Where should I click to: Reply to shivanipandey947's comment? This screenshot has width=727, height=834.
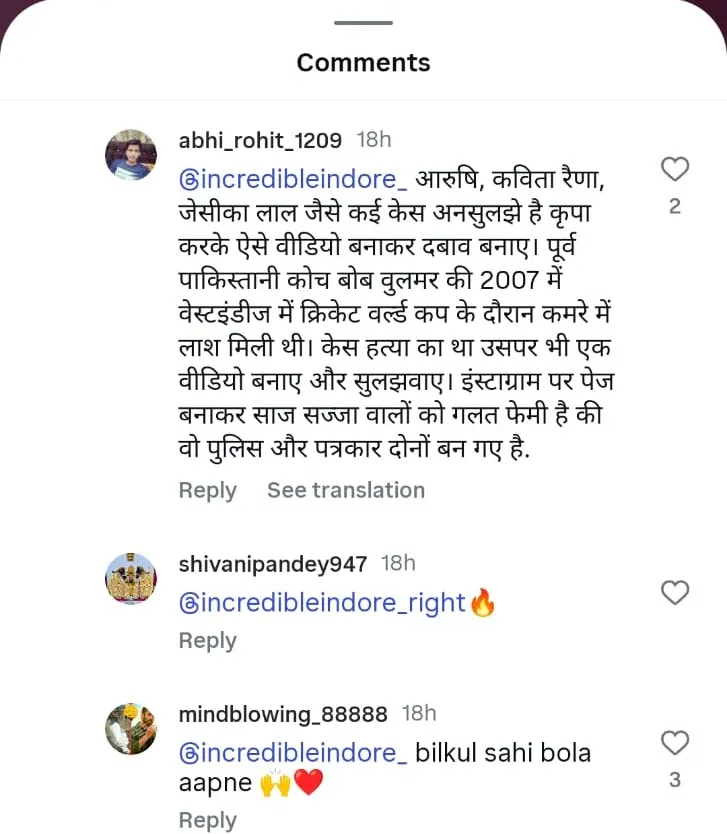(207, 641)
